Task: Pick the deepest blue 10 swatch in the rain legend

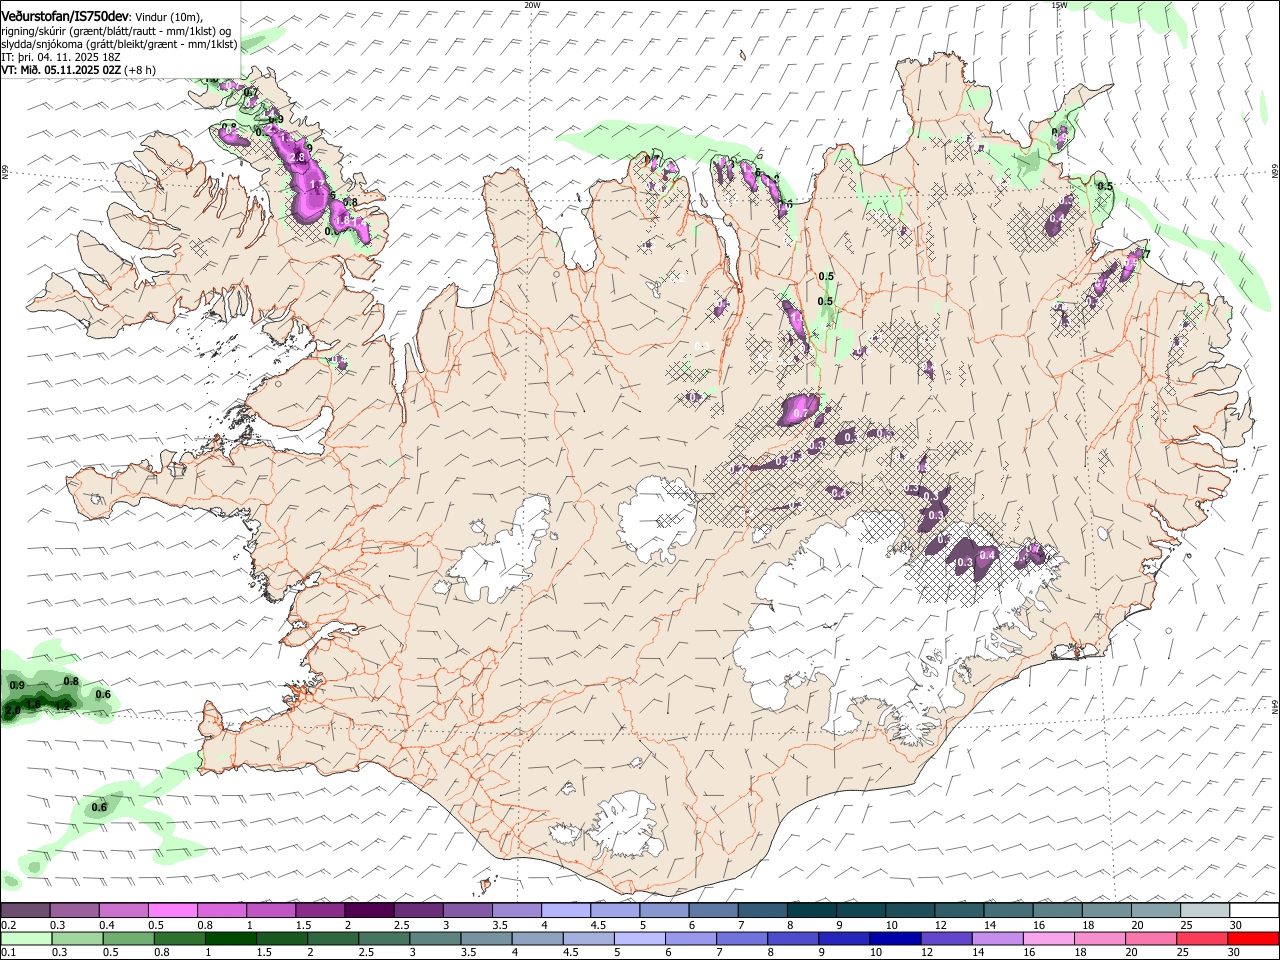Action: coord(895,939)
